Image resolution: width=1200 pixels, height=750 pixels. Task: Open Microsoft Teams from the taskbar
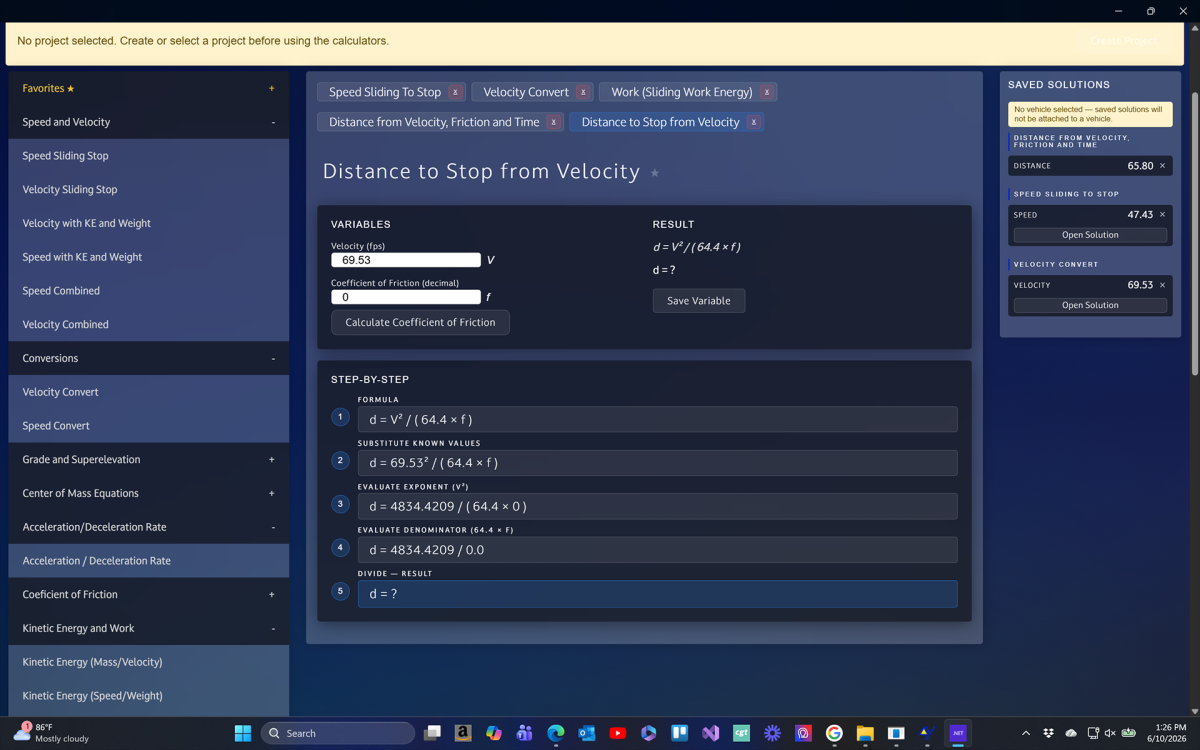(x=525, y=733)
